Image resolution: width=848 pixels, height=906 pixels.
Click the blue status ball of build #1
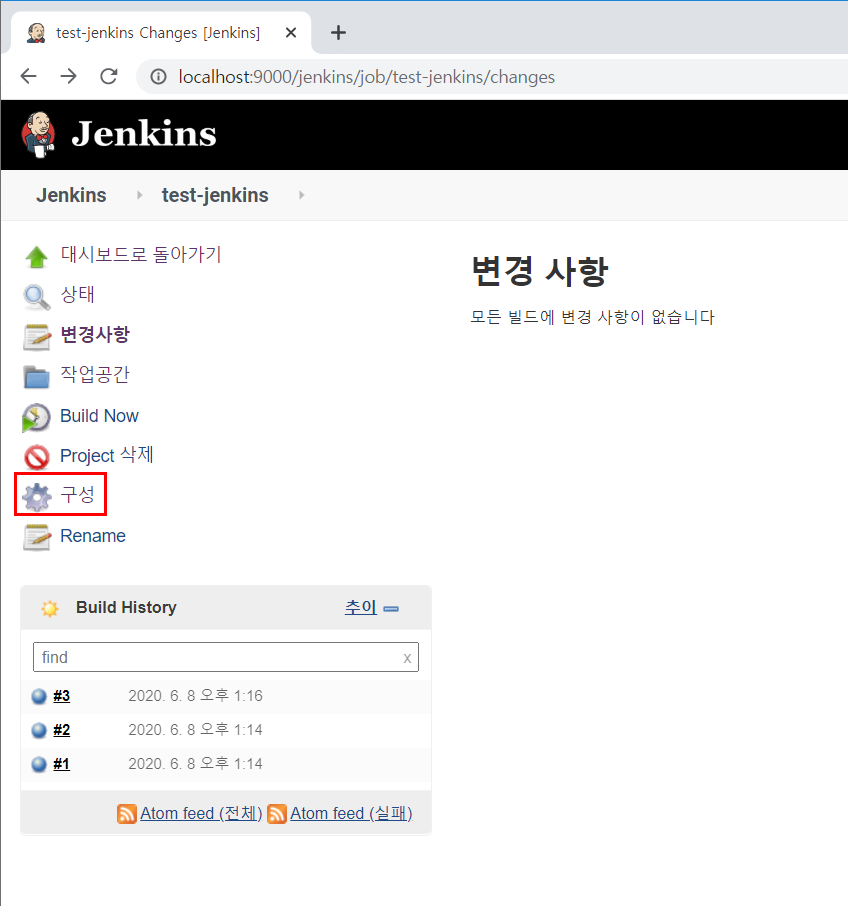pyautogui.click(x=39, y=764)
